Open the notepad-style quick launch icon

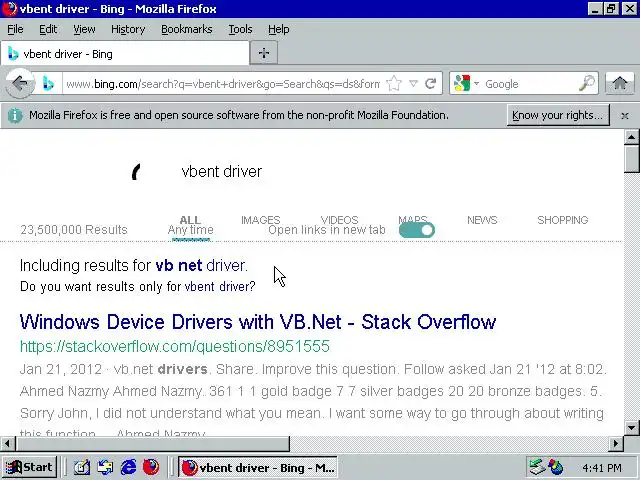[82, 467]
